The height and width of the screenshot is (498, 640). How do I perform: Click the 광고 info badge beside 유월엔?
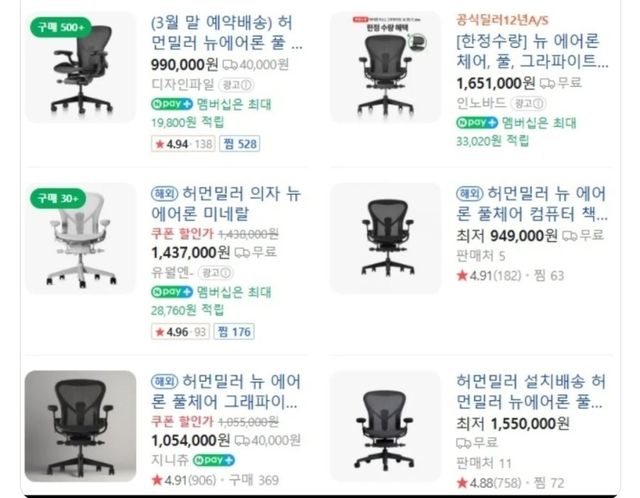tap(216, 273)
